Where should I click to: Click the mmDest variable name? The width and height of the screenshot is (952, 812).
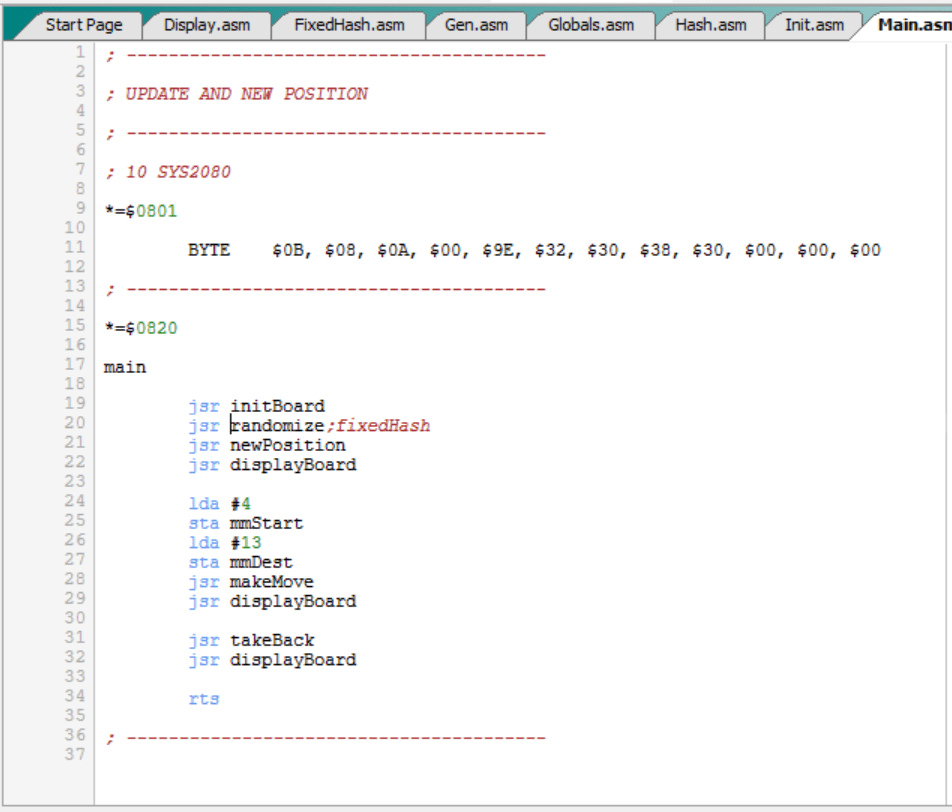pos(261,563)
